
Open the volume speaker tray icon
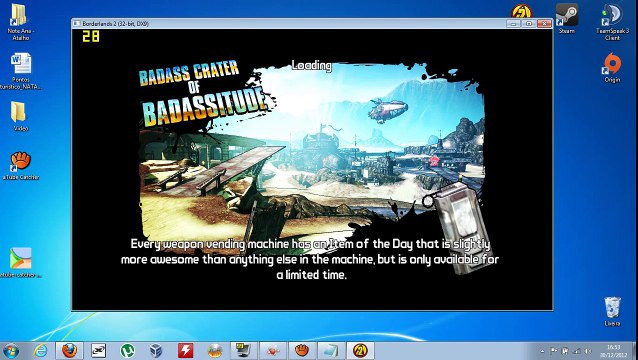pos(588,351)
